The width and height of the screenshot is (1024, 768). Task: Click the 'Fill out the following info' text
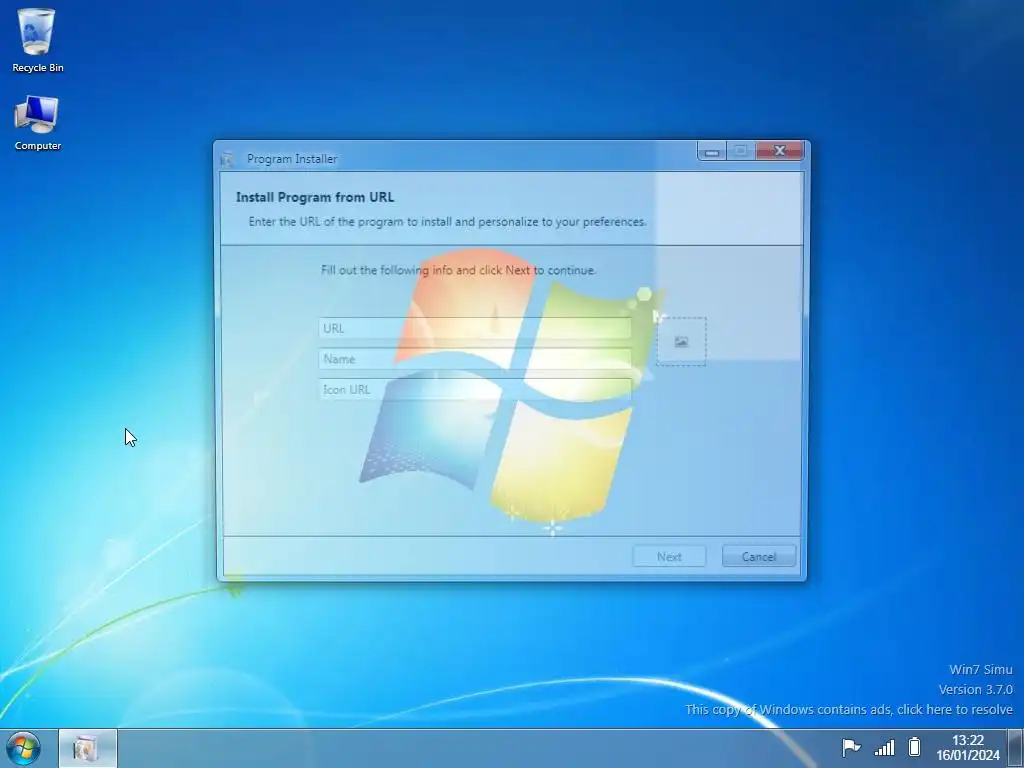pyautogui.click(x=458, y=270)
